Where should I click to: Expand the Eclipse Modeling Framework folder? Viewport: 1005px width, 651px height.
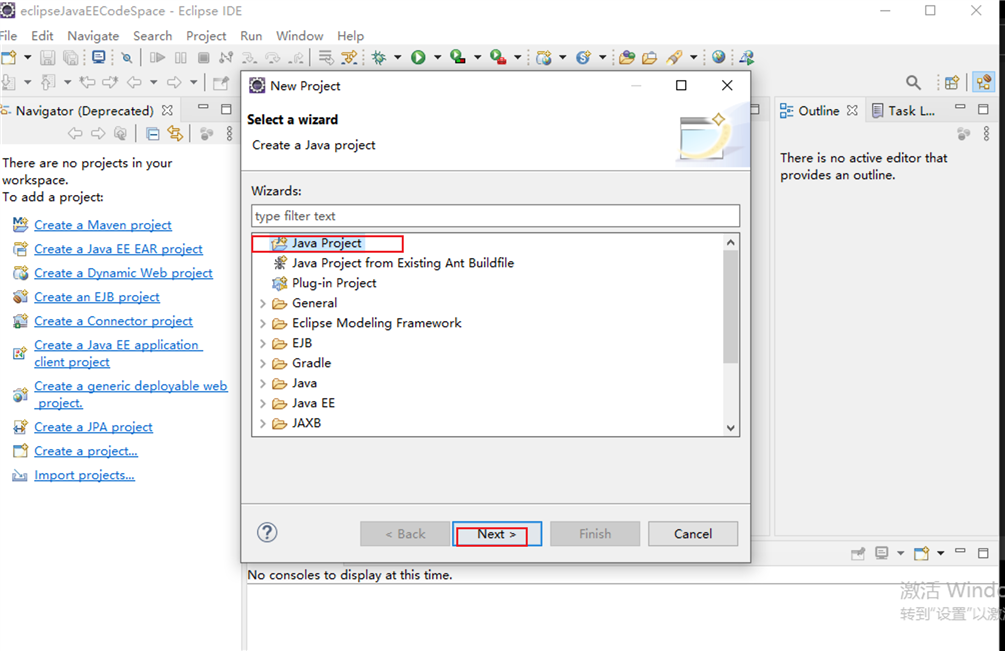coord(263,323)
